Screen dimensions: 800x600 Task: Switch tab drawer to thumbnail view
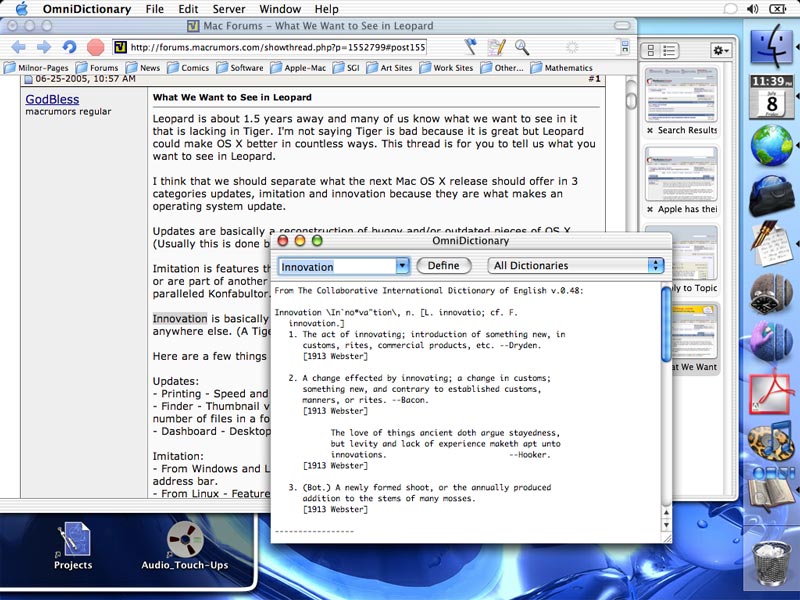coord(651,51)
